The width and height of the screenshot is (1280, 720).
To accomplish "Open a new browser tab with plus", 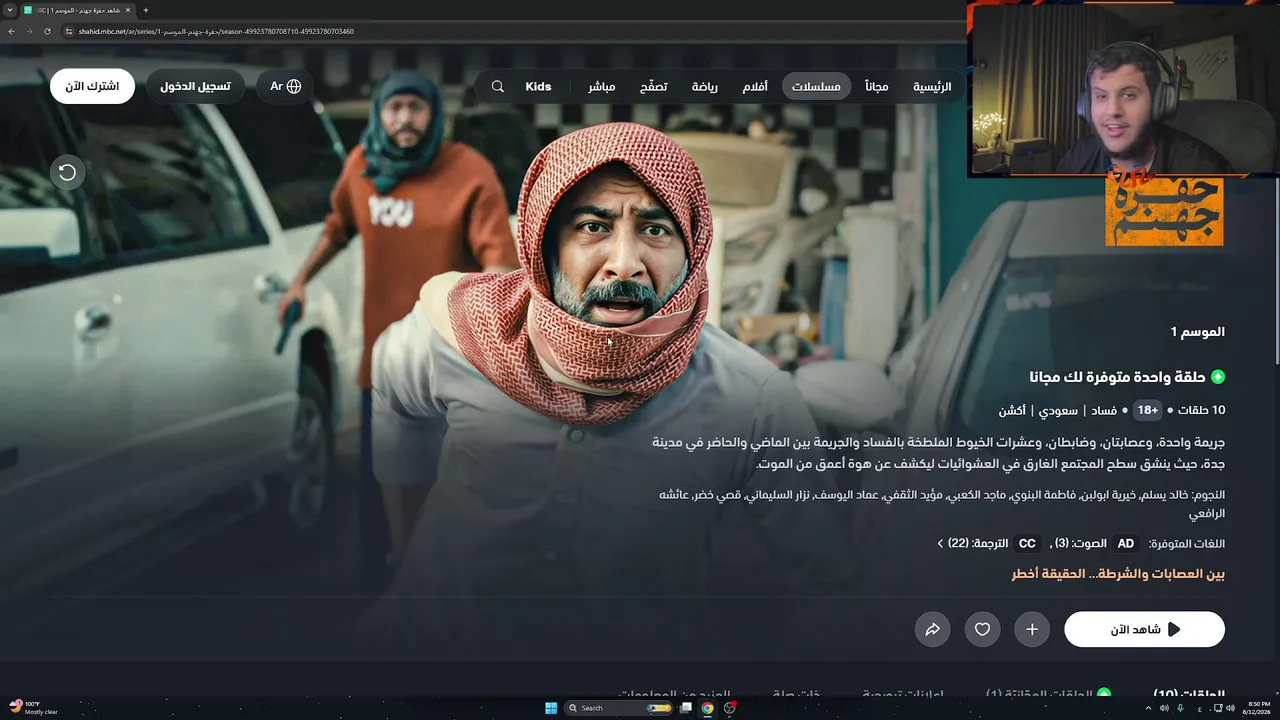I will pyautogui.click(x=145, y=10).
